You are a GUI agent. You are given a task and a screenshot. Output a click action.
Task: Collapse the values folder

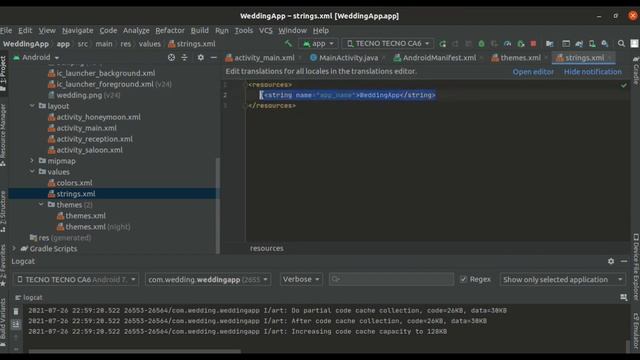coord(32,172)
